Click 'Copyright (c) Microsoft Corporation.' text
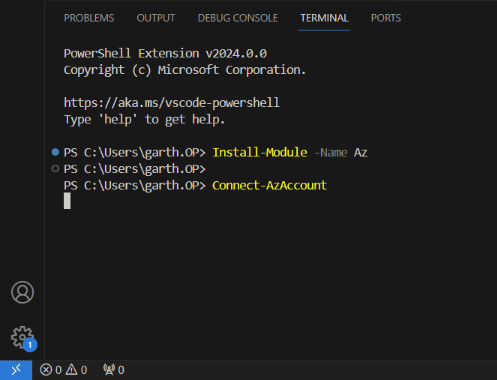Image resolution: width=497 pixels, height=380 pixels. pos(185,70)
